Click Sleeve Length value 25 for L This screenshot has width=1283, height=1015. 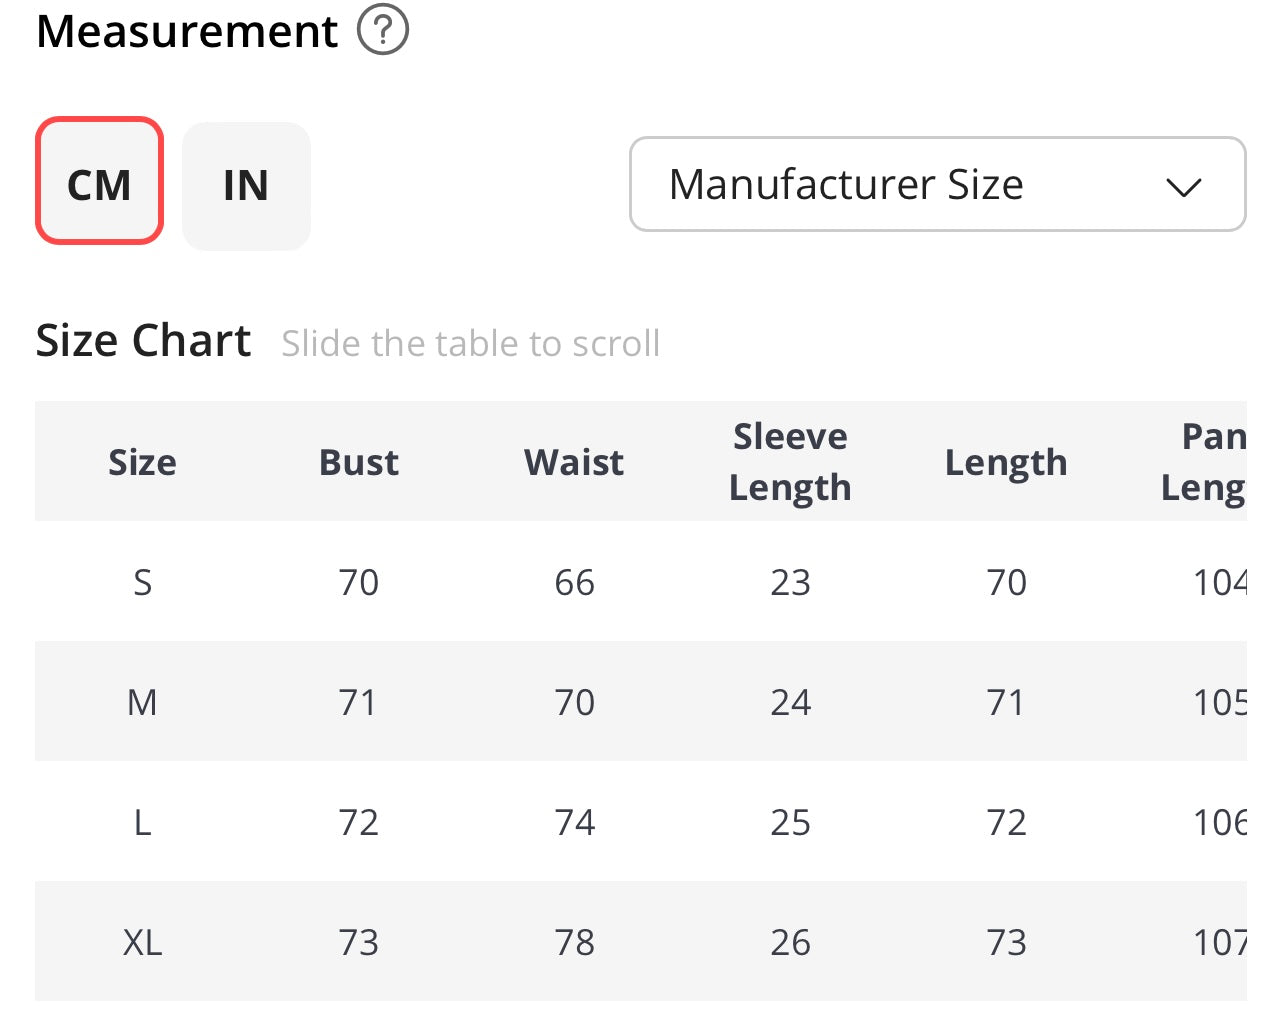[790, 822]
